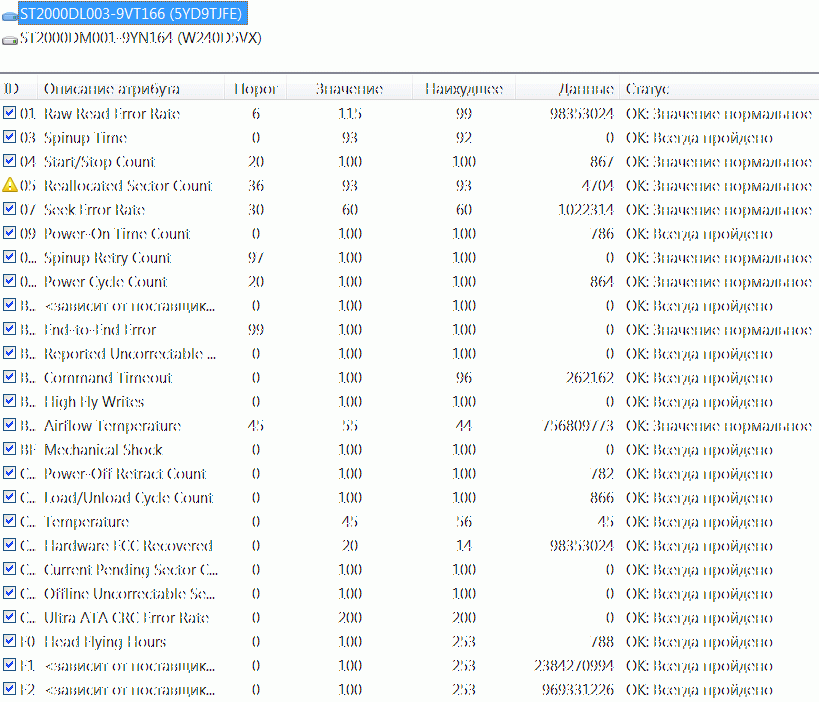Click Head Flying Hours data 788
The image size is (819, 702).
pyautogui.click(x=602, y=642)
